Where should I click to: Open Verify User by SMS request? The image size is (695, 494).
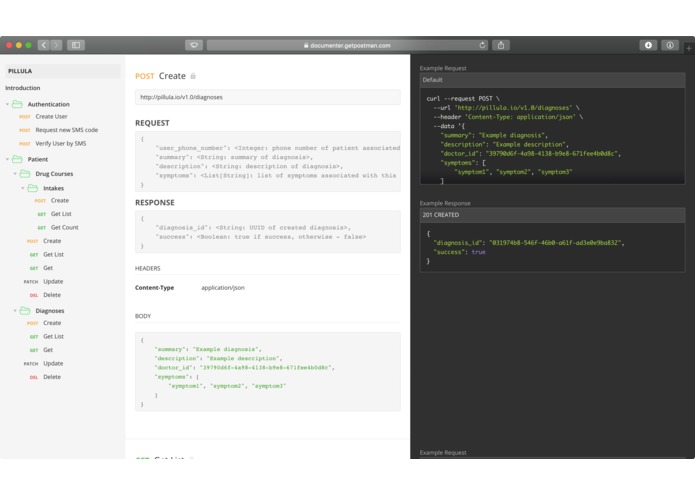coord(61,144)
